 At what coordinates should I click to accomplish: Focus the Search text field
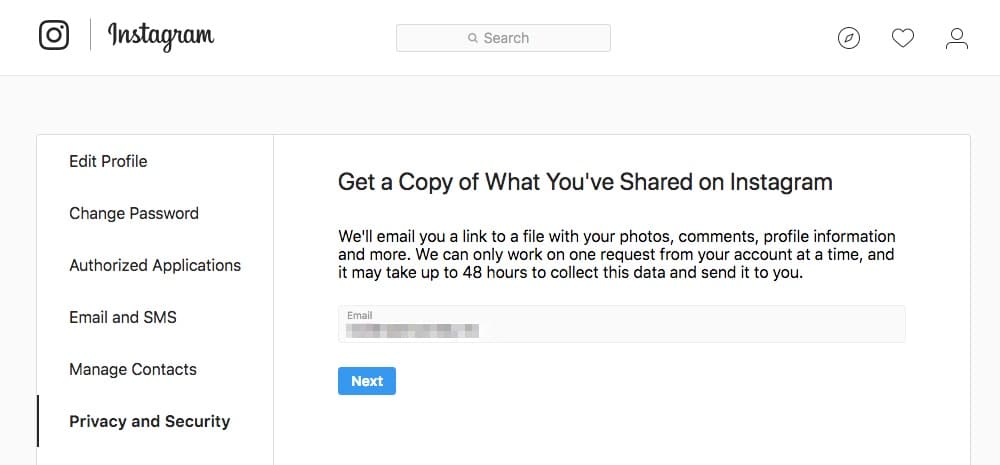coord(520,38)
